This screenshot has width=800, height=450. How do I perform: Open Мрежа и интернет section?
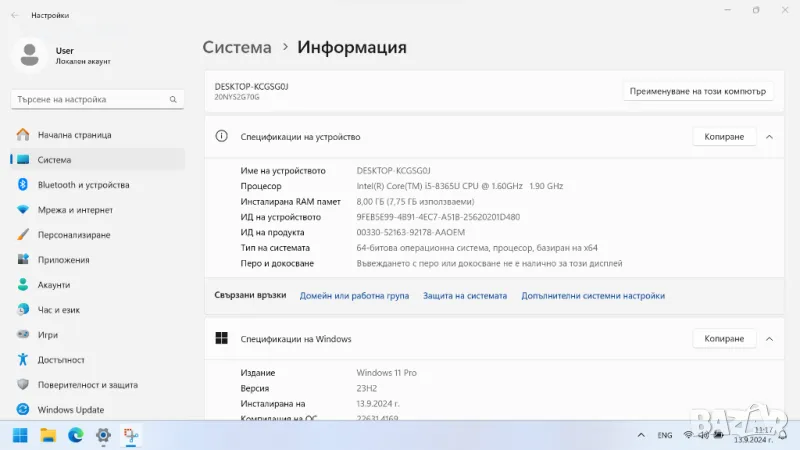click(75, 210)
